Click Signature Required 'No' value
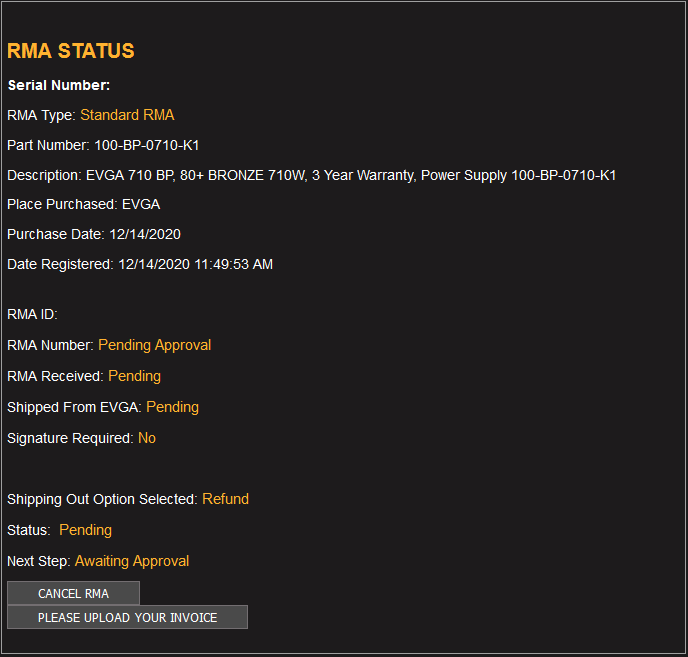The width and height of the screenshot is (688, 657). [x=147, y=438]
